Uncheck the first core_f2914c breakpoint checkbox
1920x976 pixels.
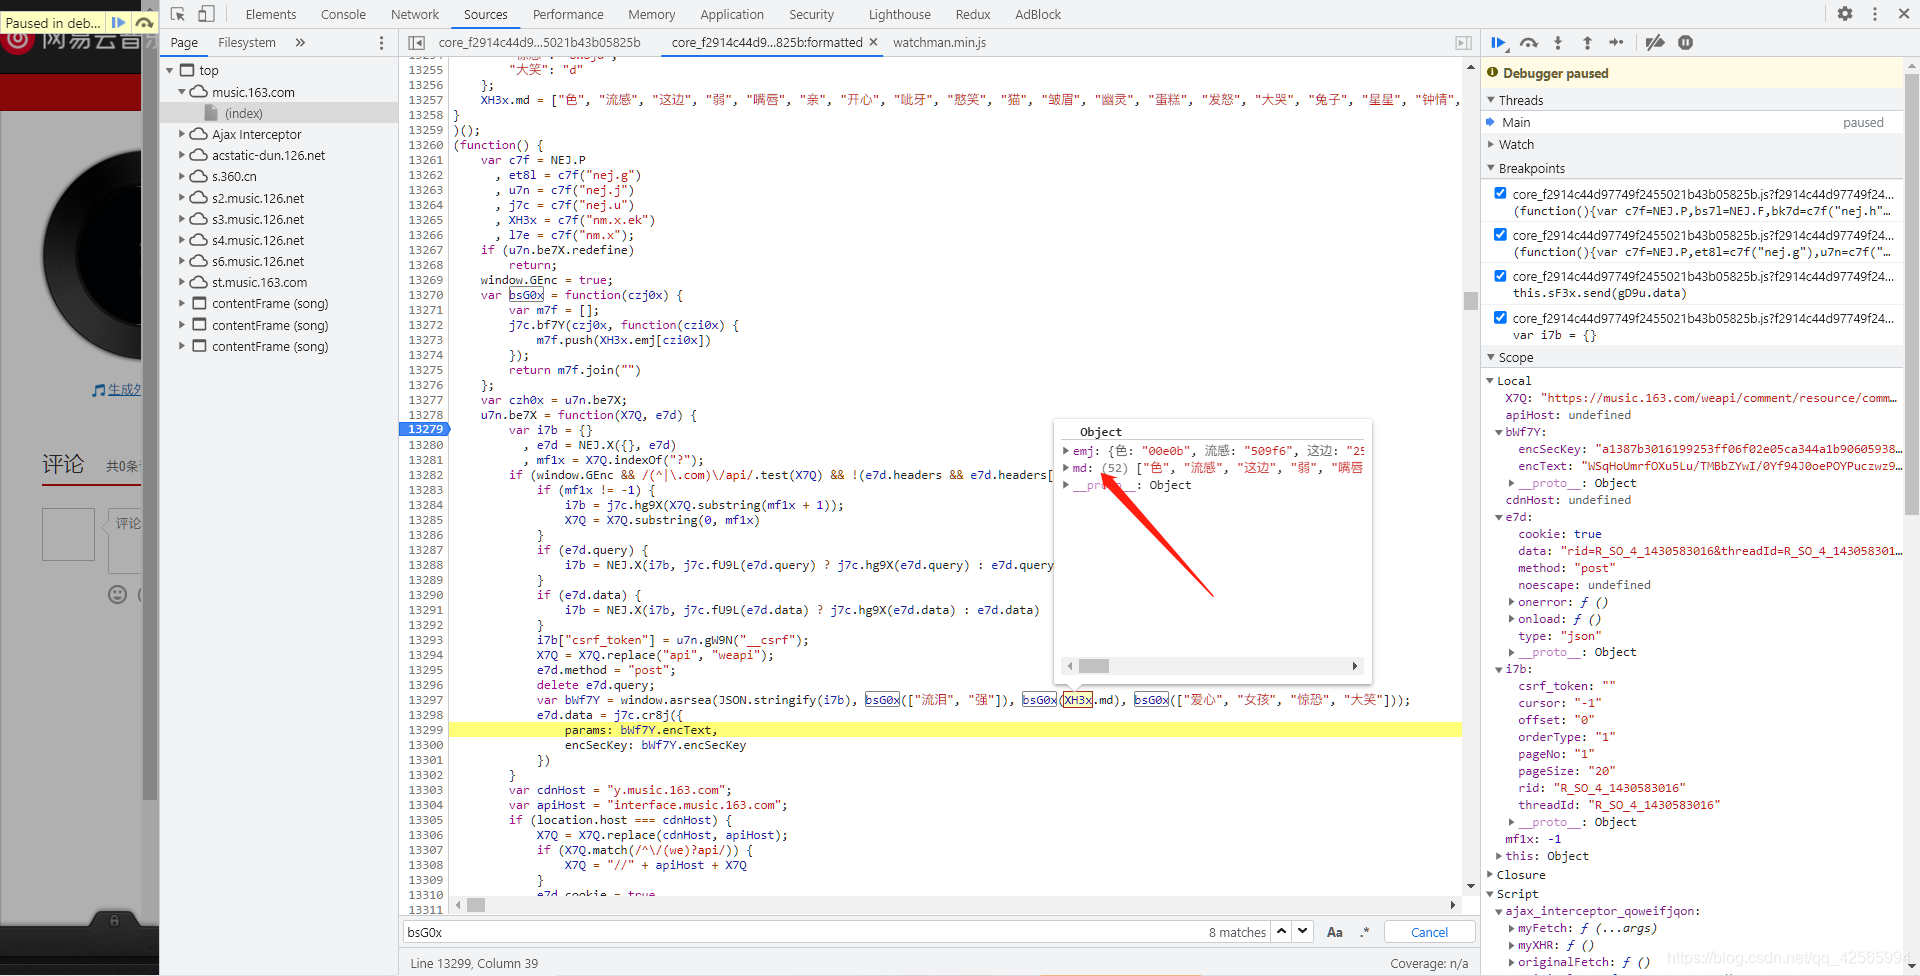pyautogui.click(x=1500, y=193)
